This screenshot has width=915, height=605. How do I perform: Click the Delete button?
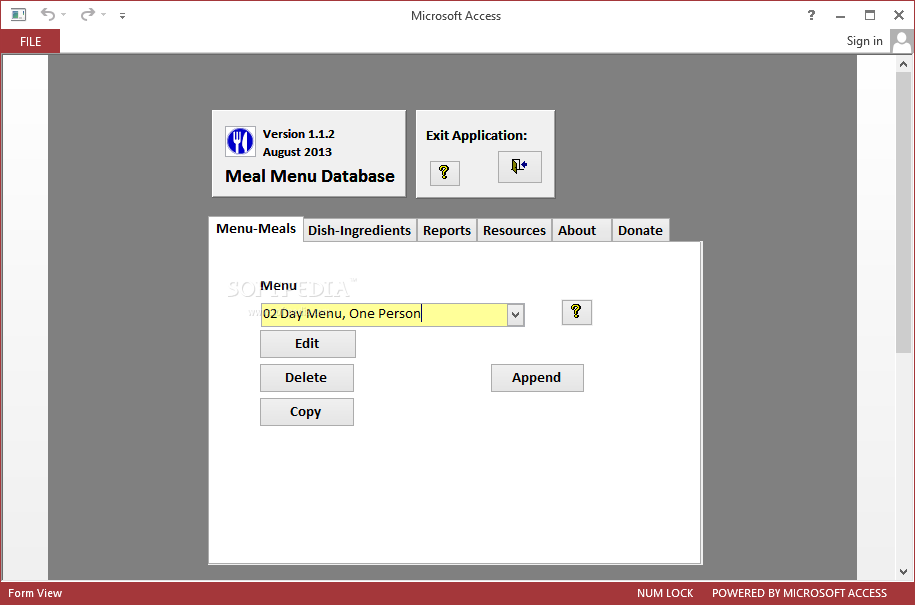(306, 377)
